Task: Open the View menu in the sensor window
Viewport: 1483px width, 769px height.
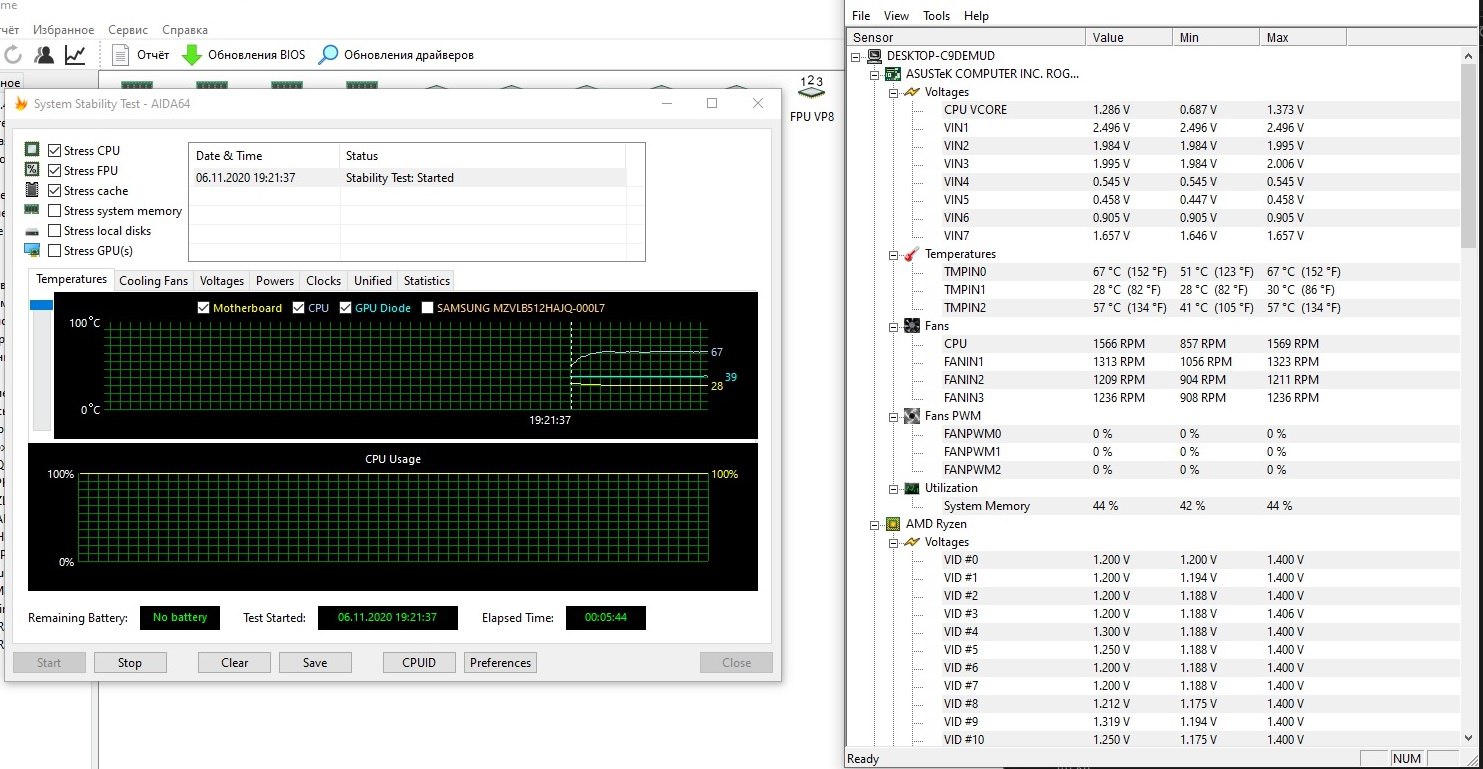Action: point(897,16)
